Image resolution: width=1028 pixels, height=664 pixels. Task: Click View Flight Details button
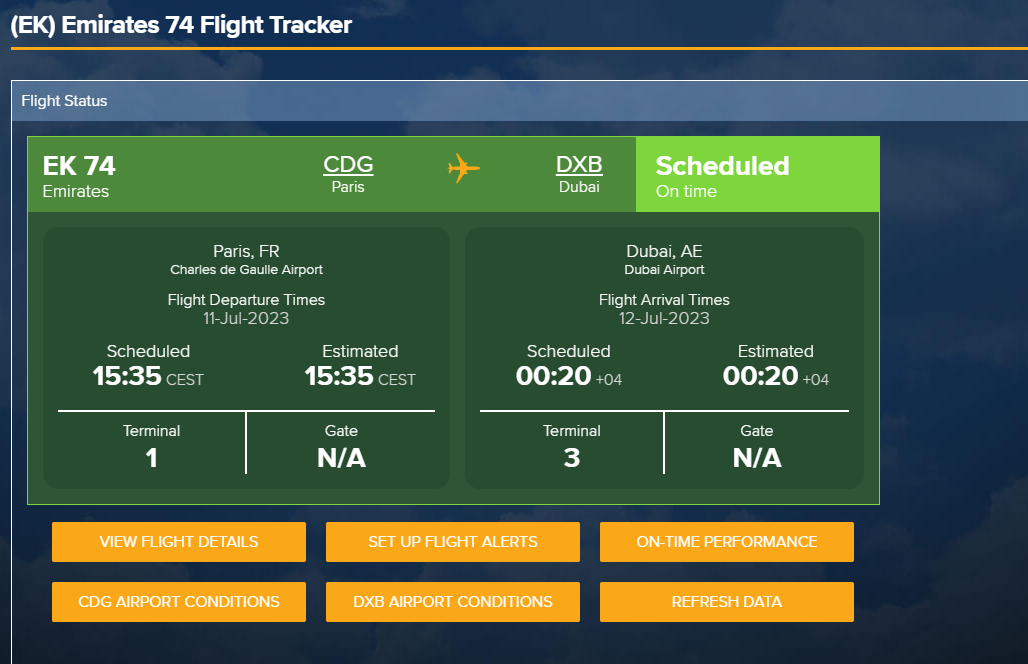pos(179,541)
